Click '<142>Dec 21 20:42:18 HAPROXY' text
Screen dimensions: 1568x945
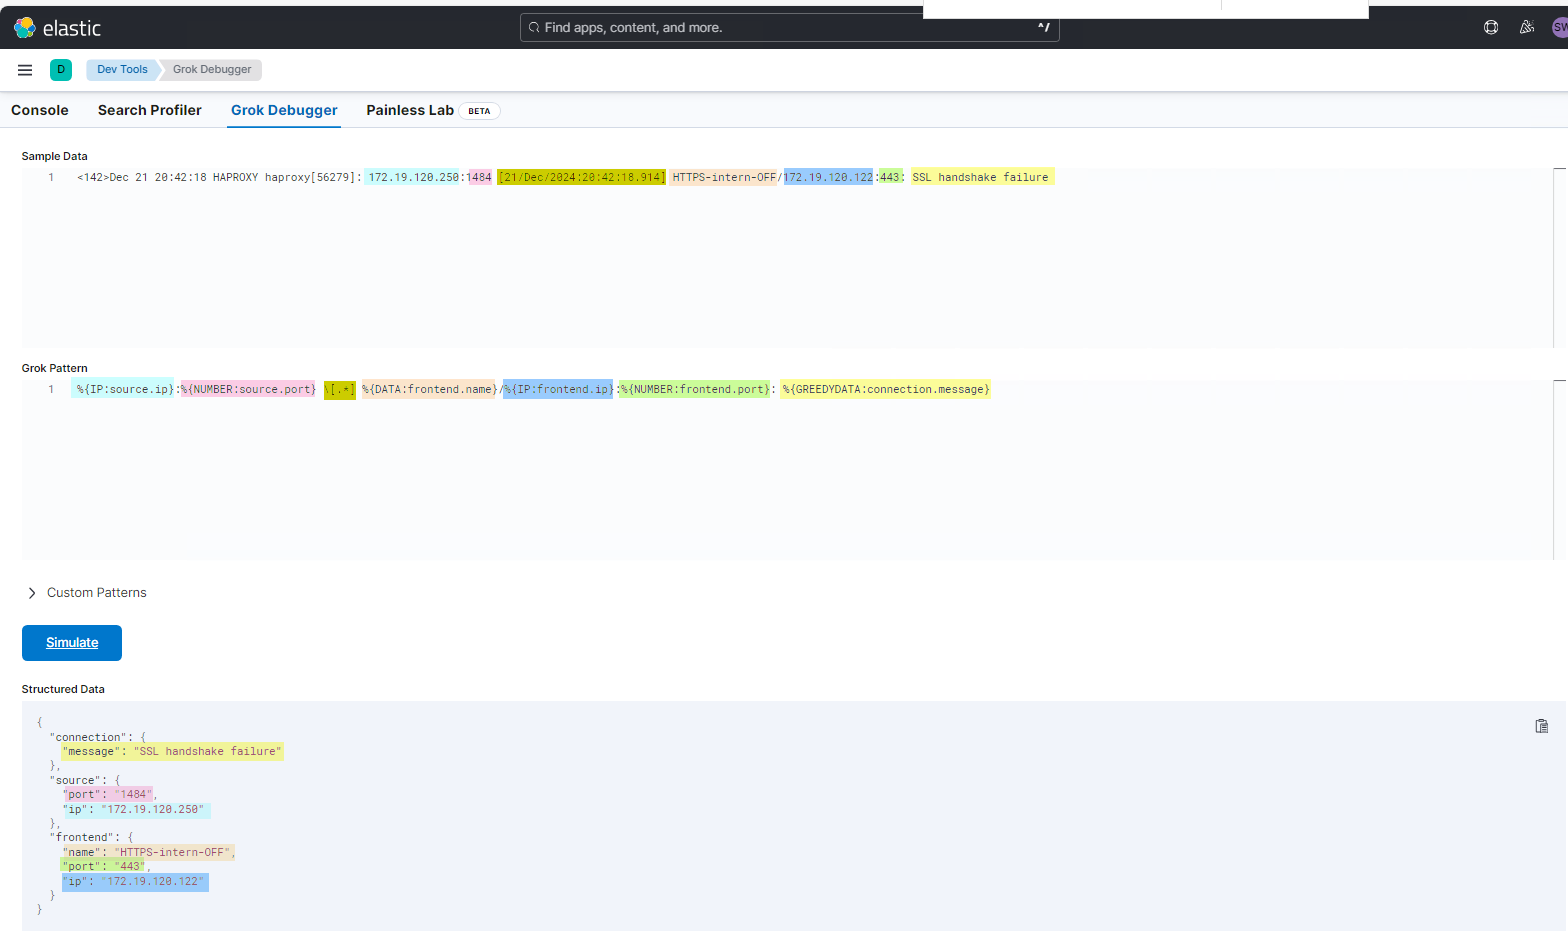pyautogui.click(x=168, y=177)
